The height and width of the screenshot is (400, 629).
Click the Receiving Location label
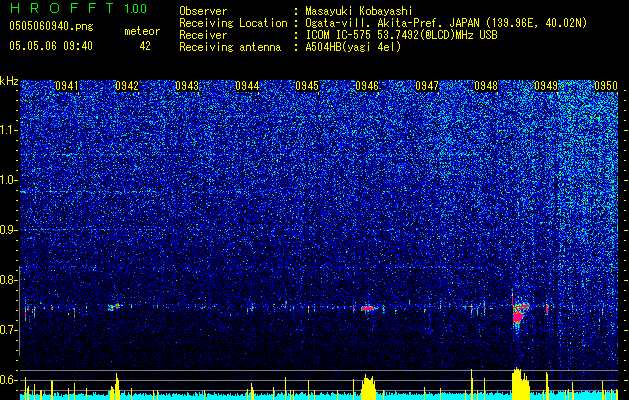point(233,23)
